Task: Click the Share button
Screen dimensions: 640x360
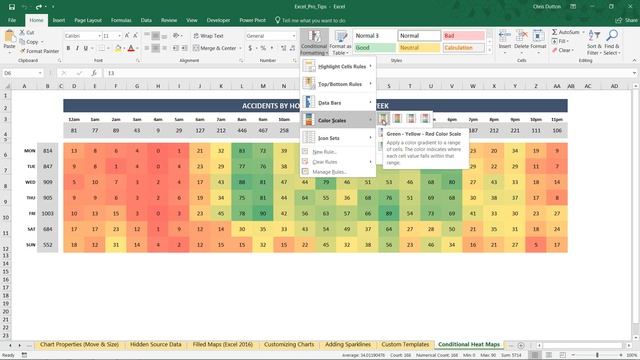Action: click(x=627, y=20)
